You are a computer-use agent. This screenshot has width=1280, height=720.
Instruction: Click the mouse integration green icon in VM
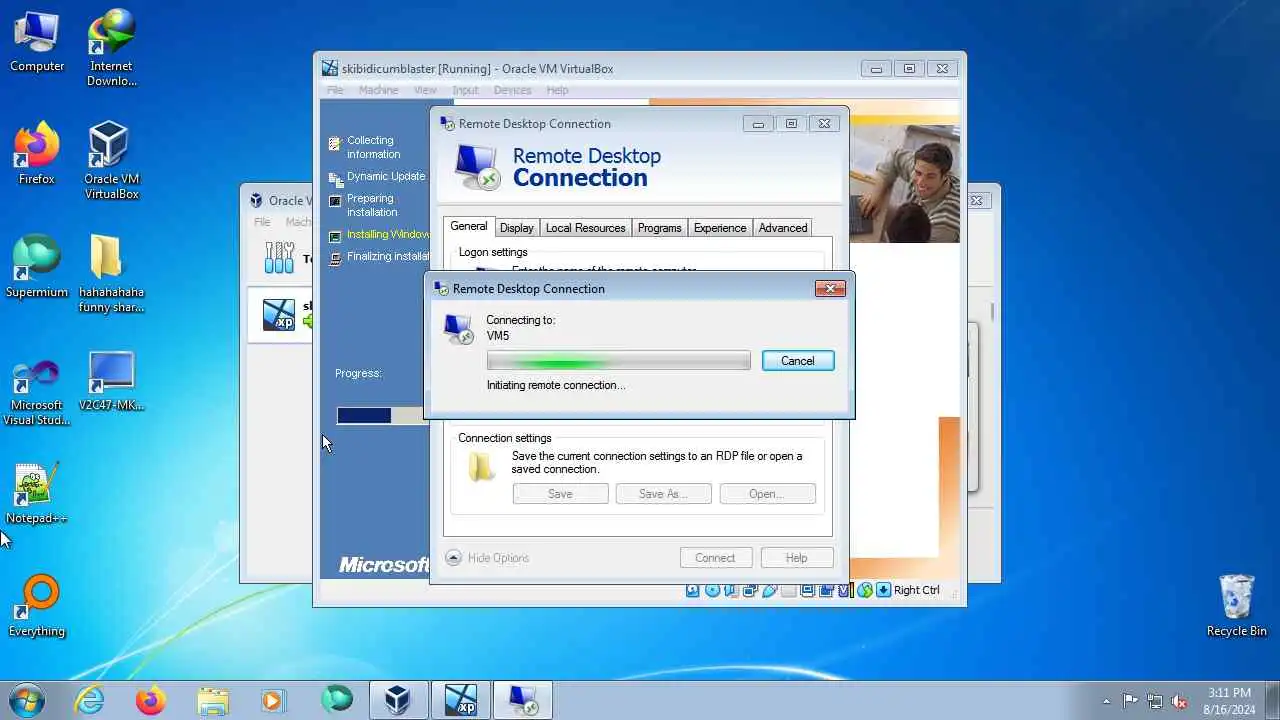[x=865, y=590]
